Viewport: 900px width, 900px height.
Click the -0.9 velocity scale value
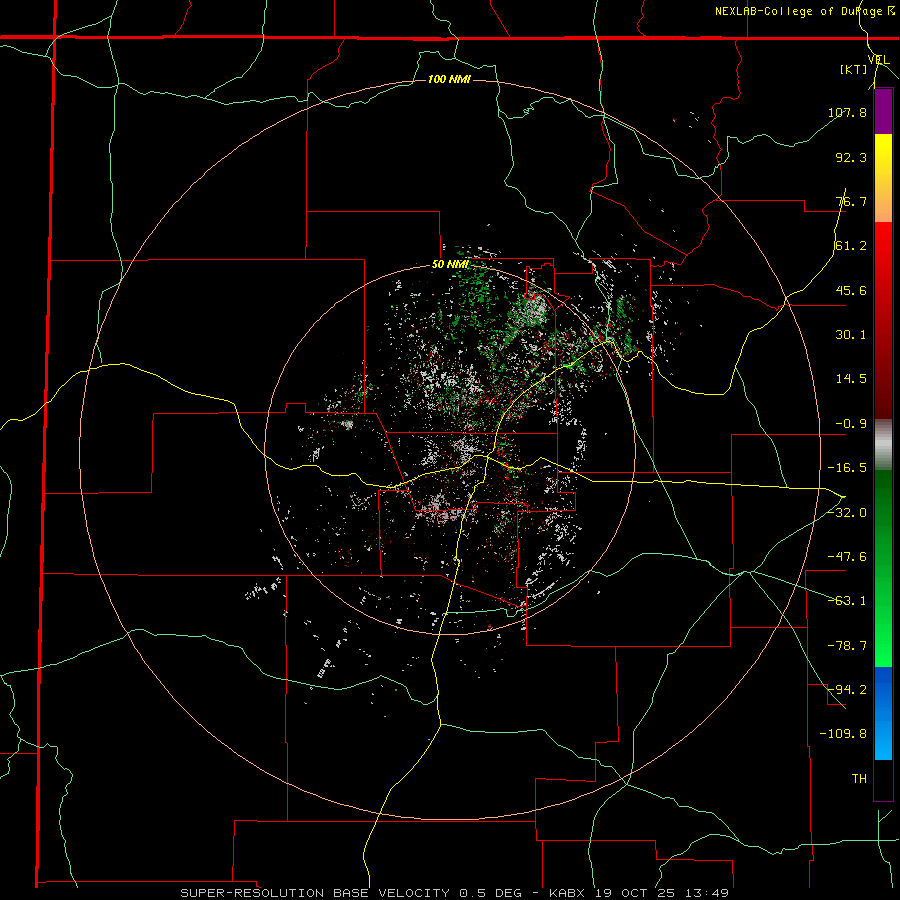851,424
